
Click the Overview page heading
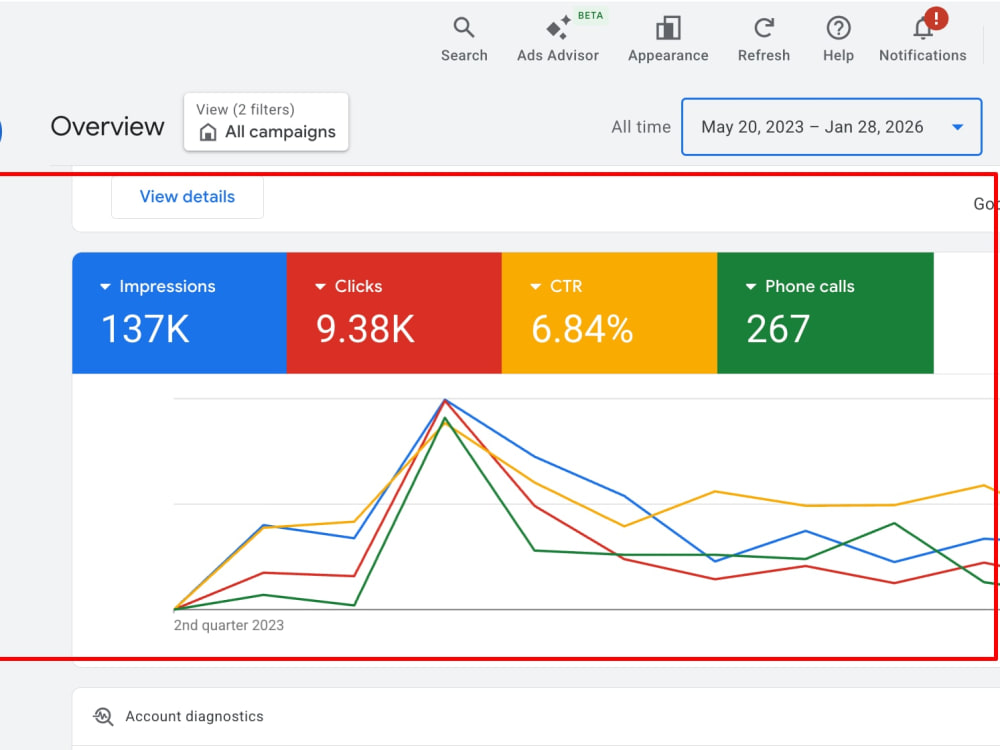(x=108, y=126)
